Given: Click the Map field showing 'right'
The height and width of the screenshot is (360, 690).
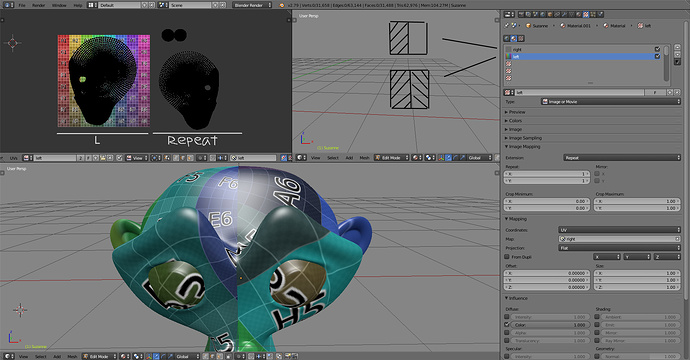Looking at the screenshot, I should 620,239.
